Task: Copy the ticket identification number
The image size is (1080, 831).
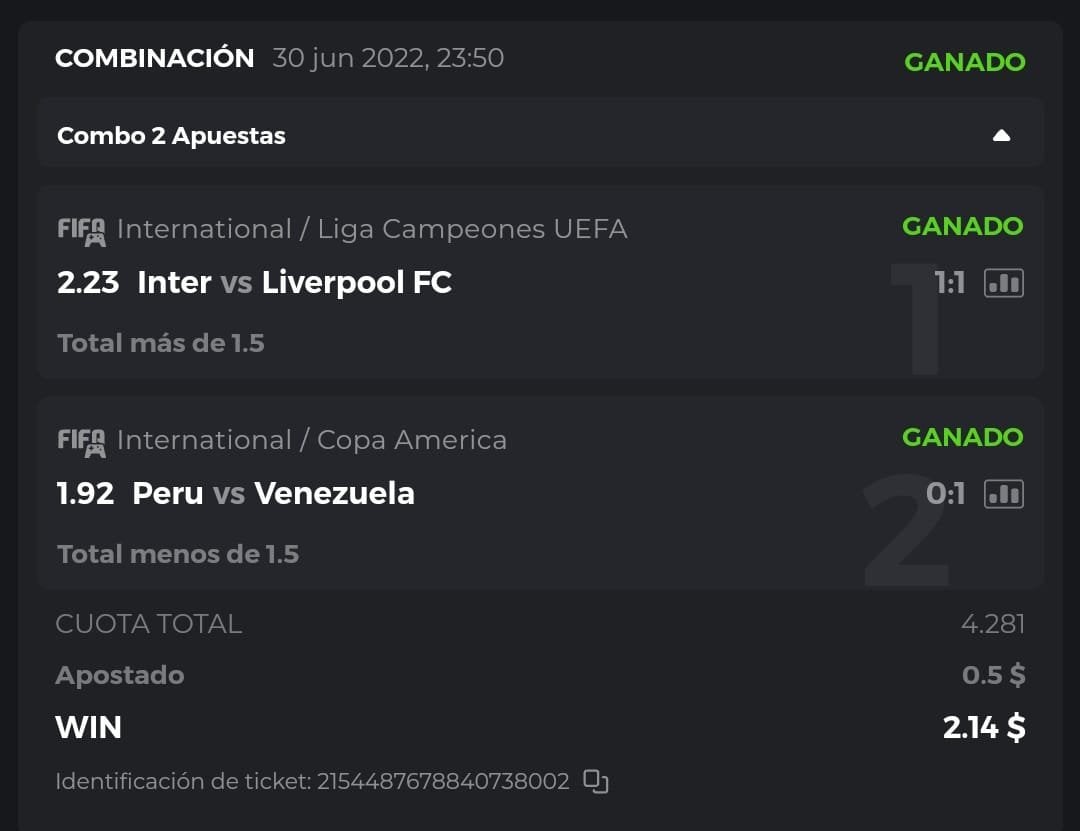Action: 596,781
